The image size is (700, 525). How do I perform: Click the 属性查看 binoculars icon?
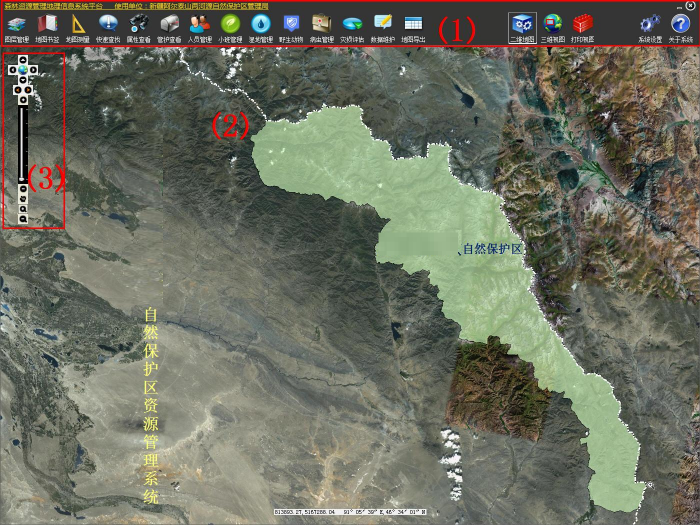point(139,26)
